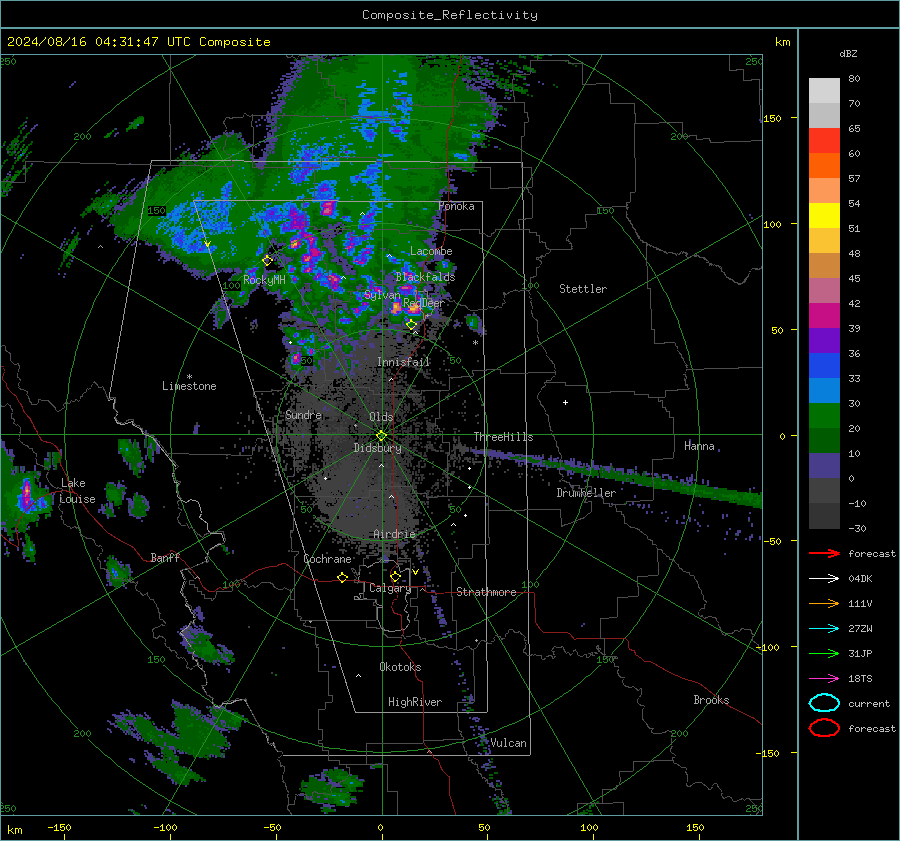Click the Lacombe town label
This screenshot has height=841, width=900.
[x=431, y=251]
